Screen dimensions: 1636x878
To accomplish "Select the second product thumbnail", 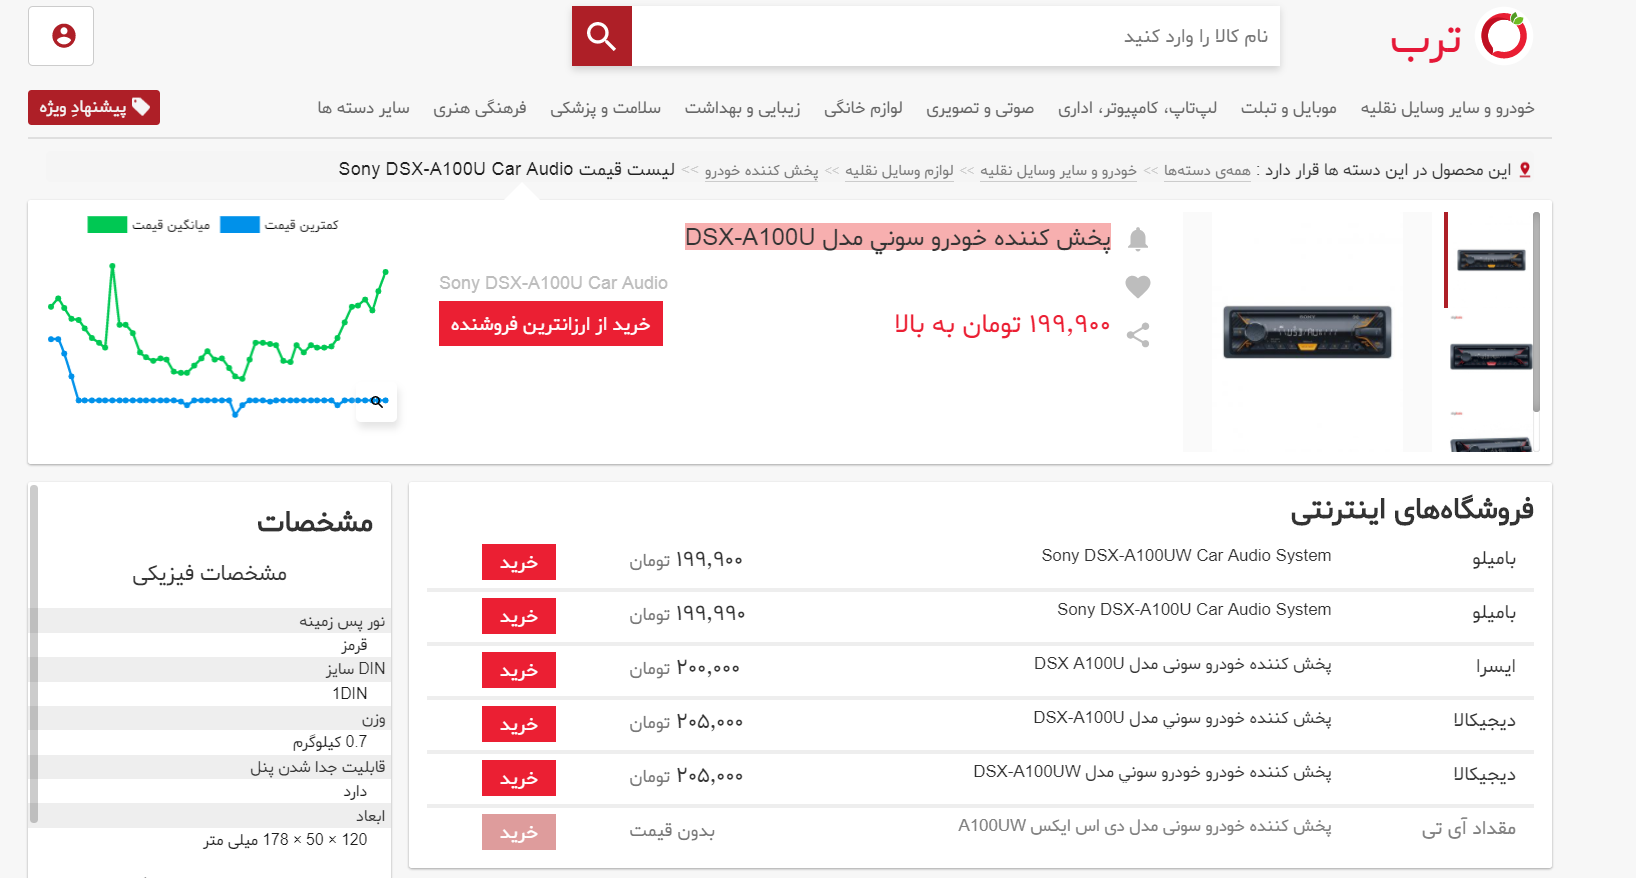I will [x=1491, y=357].
